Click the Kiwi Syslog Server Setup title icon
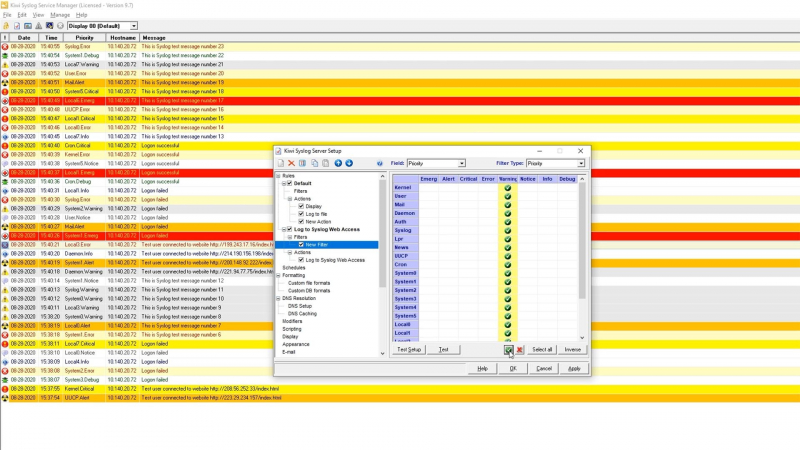Viewport: 800px width, 450px height. 279,151
